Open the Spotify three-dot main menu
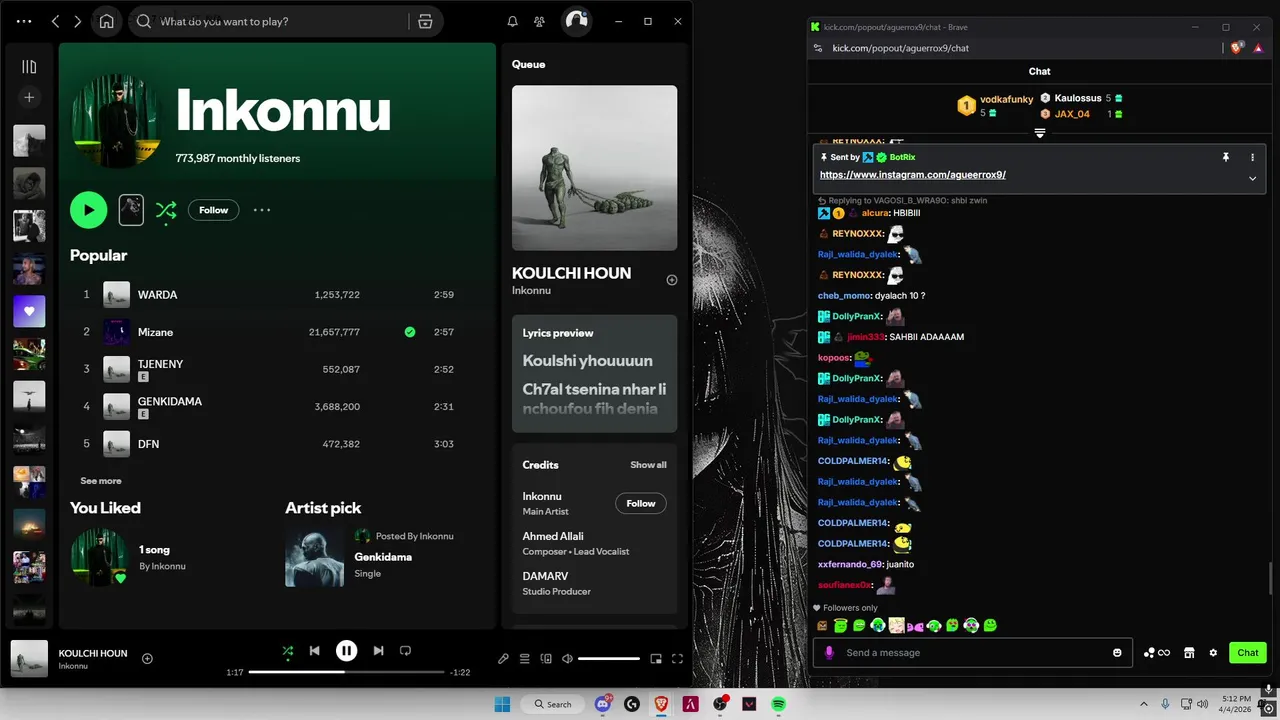 [24, 21]
